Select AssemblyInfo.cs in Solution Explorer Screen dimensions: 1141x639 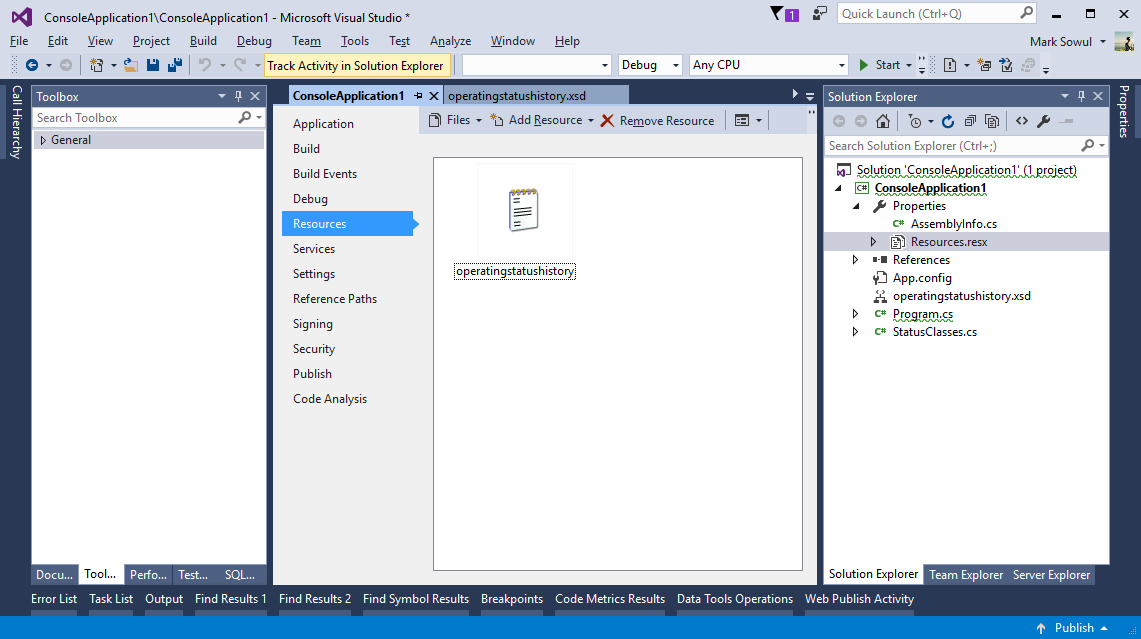[x=953, y=224]
